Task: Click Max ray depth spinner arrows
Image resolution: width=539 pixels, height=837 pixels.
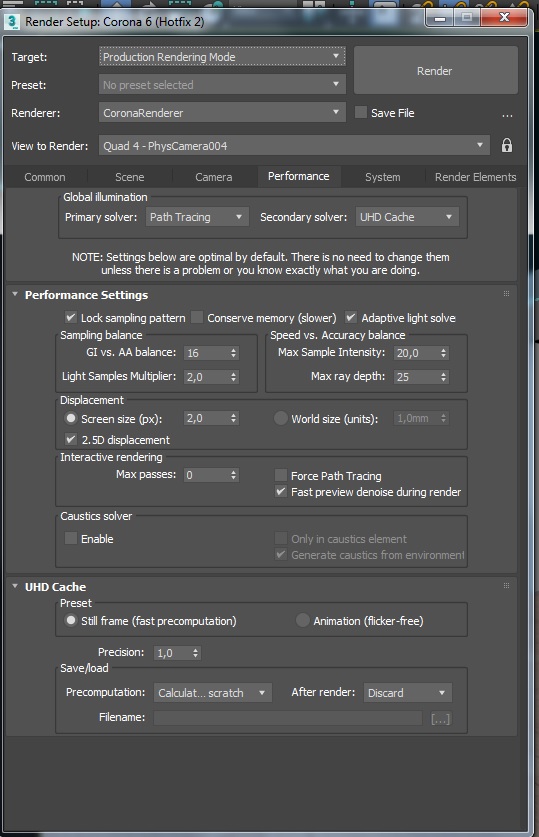Action: [x=443, y=377]
